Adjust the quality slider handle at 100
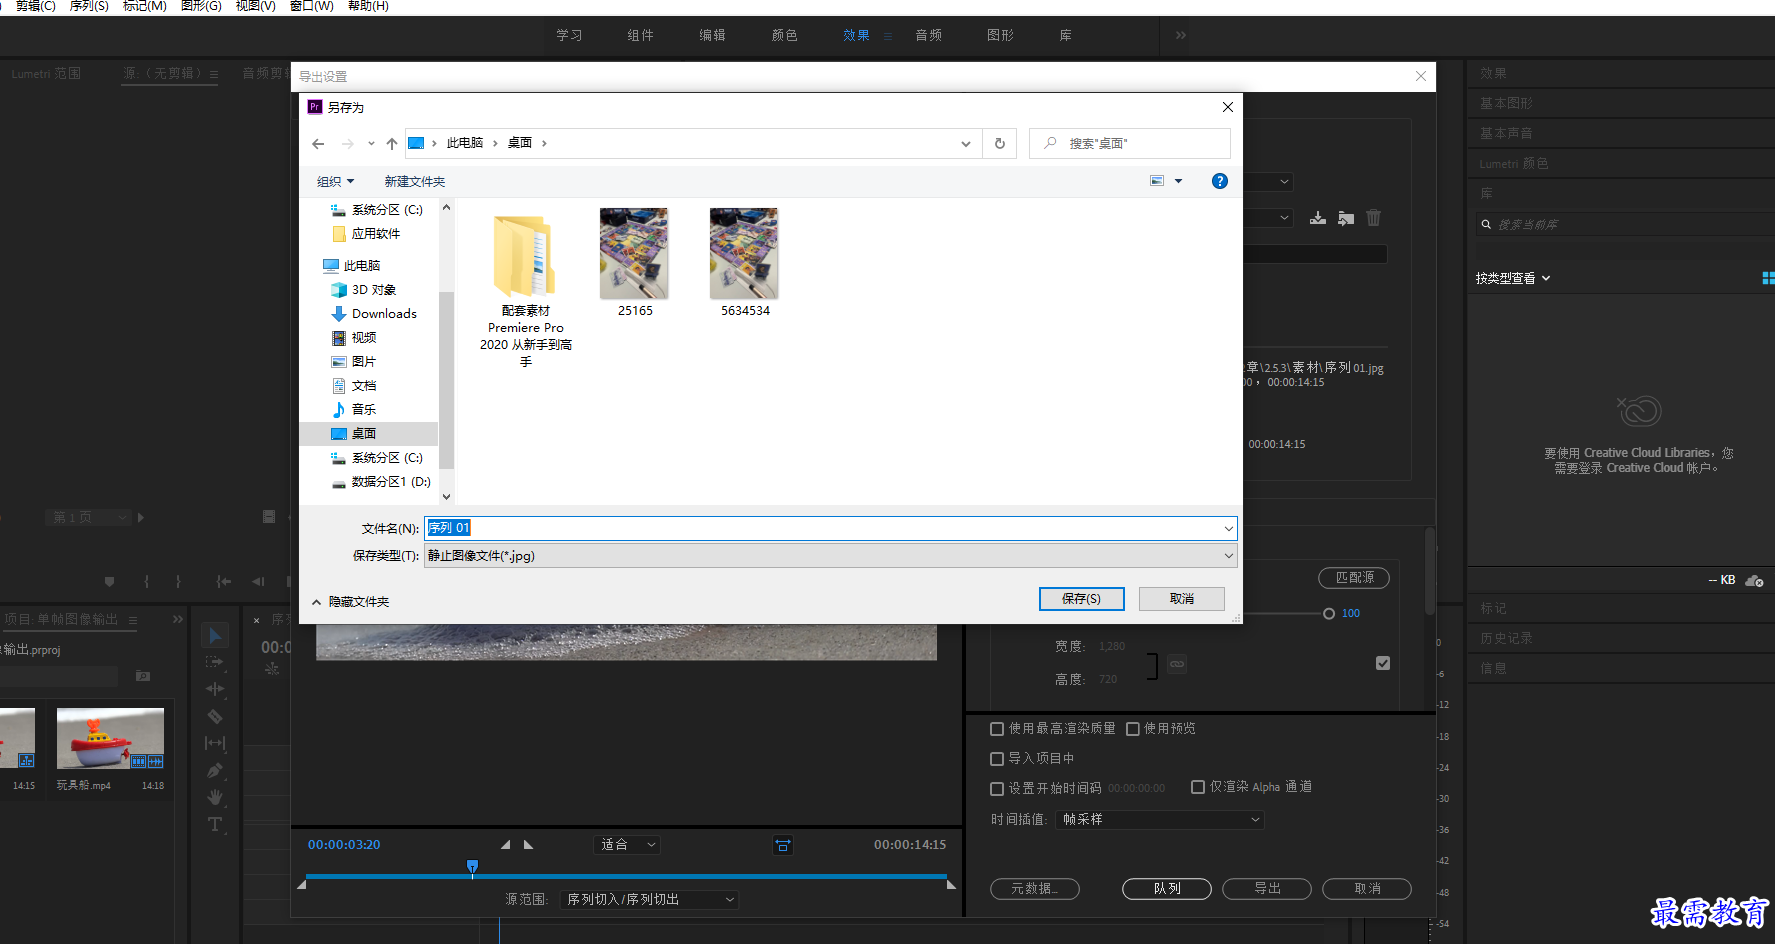 [1329, 614]
